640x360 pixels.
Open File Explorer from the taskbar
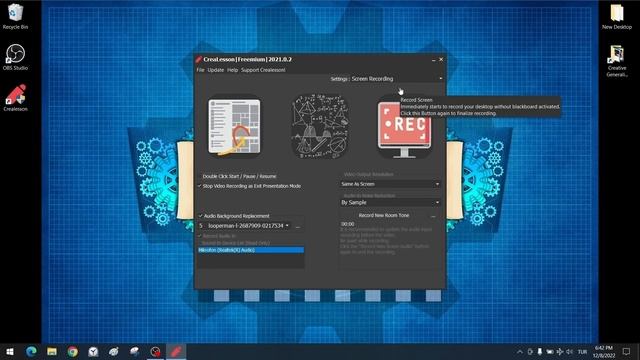click(52, 352)
